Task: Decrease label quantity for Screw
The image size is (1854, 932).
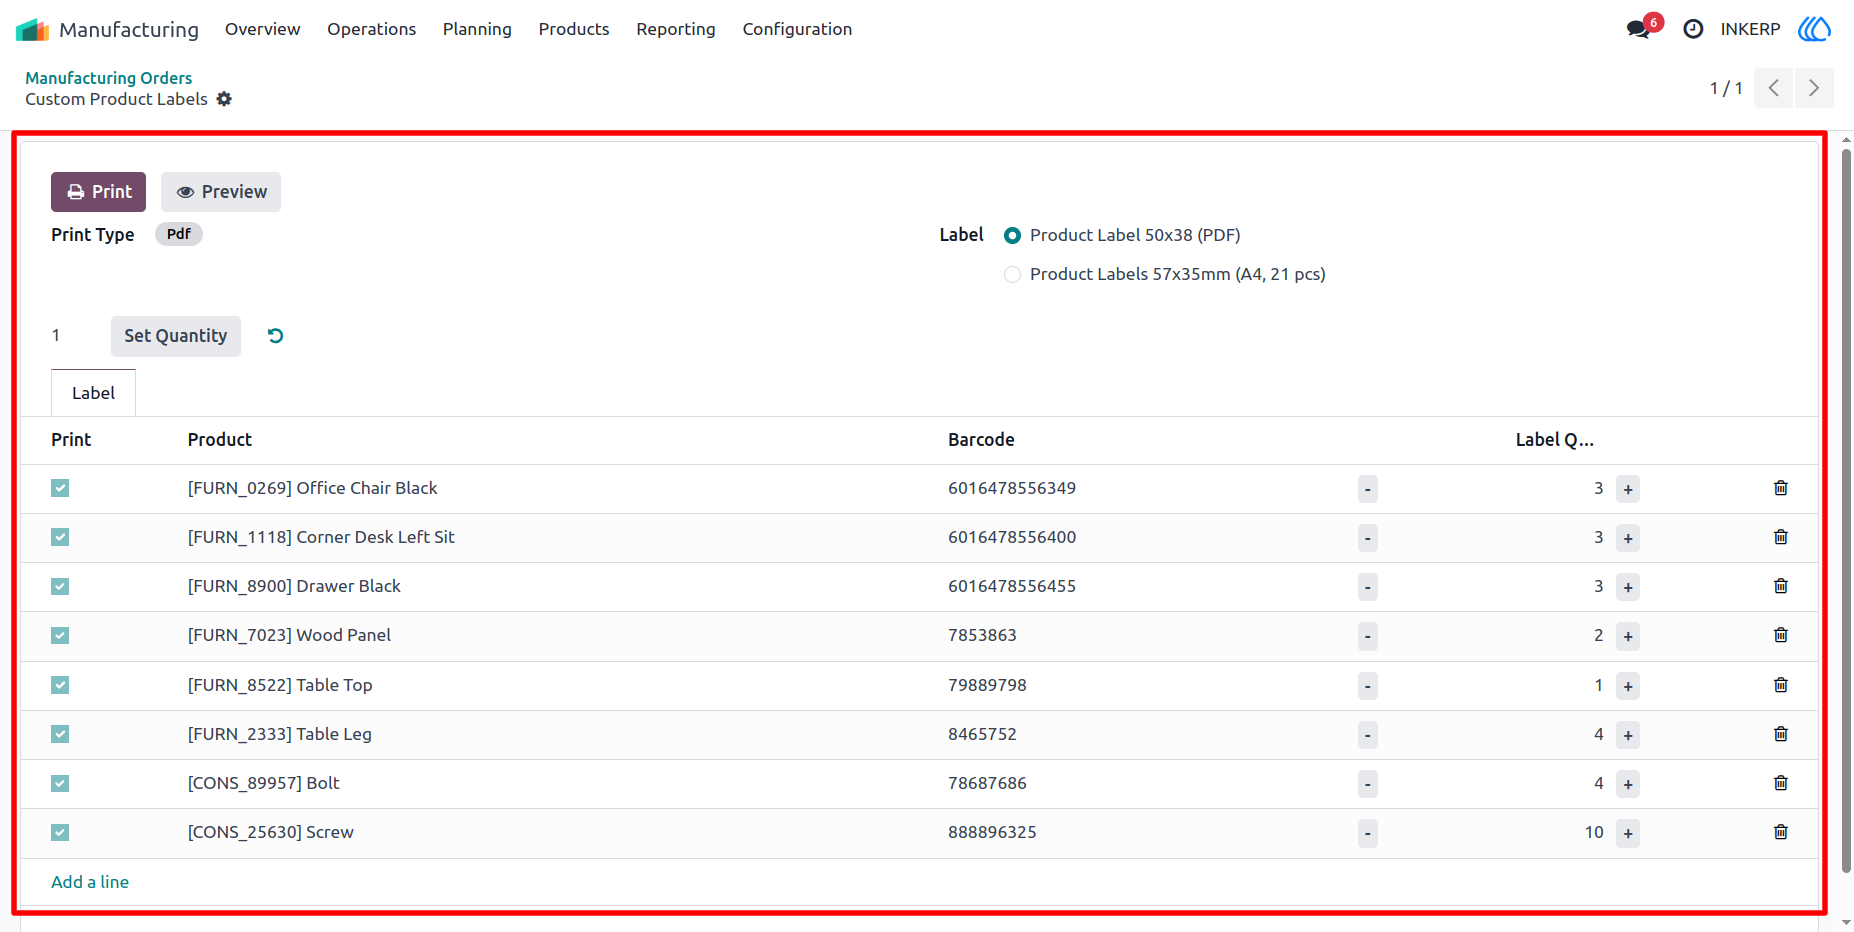Action: 1368,833
